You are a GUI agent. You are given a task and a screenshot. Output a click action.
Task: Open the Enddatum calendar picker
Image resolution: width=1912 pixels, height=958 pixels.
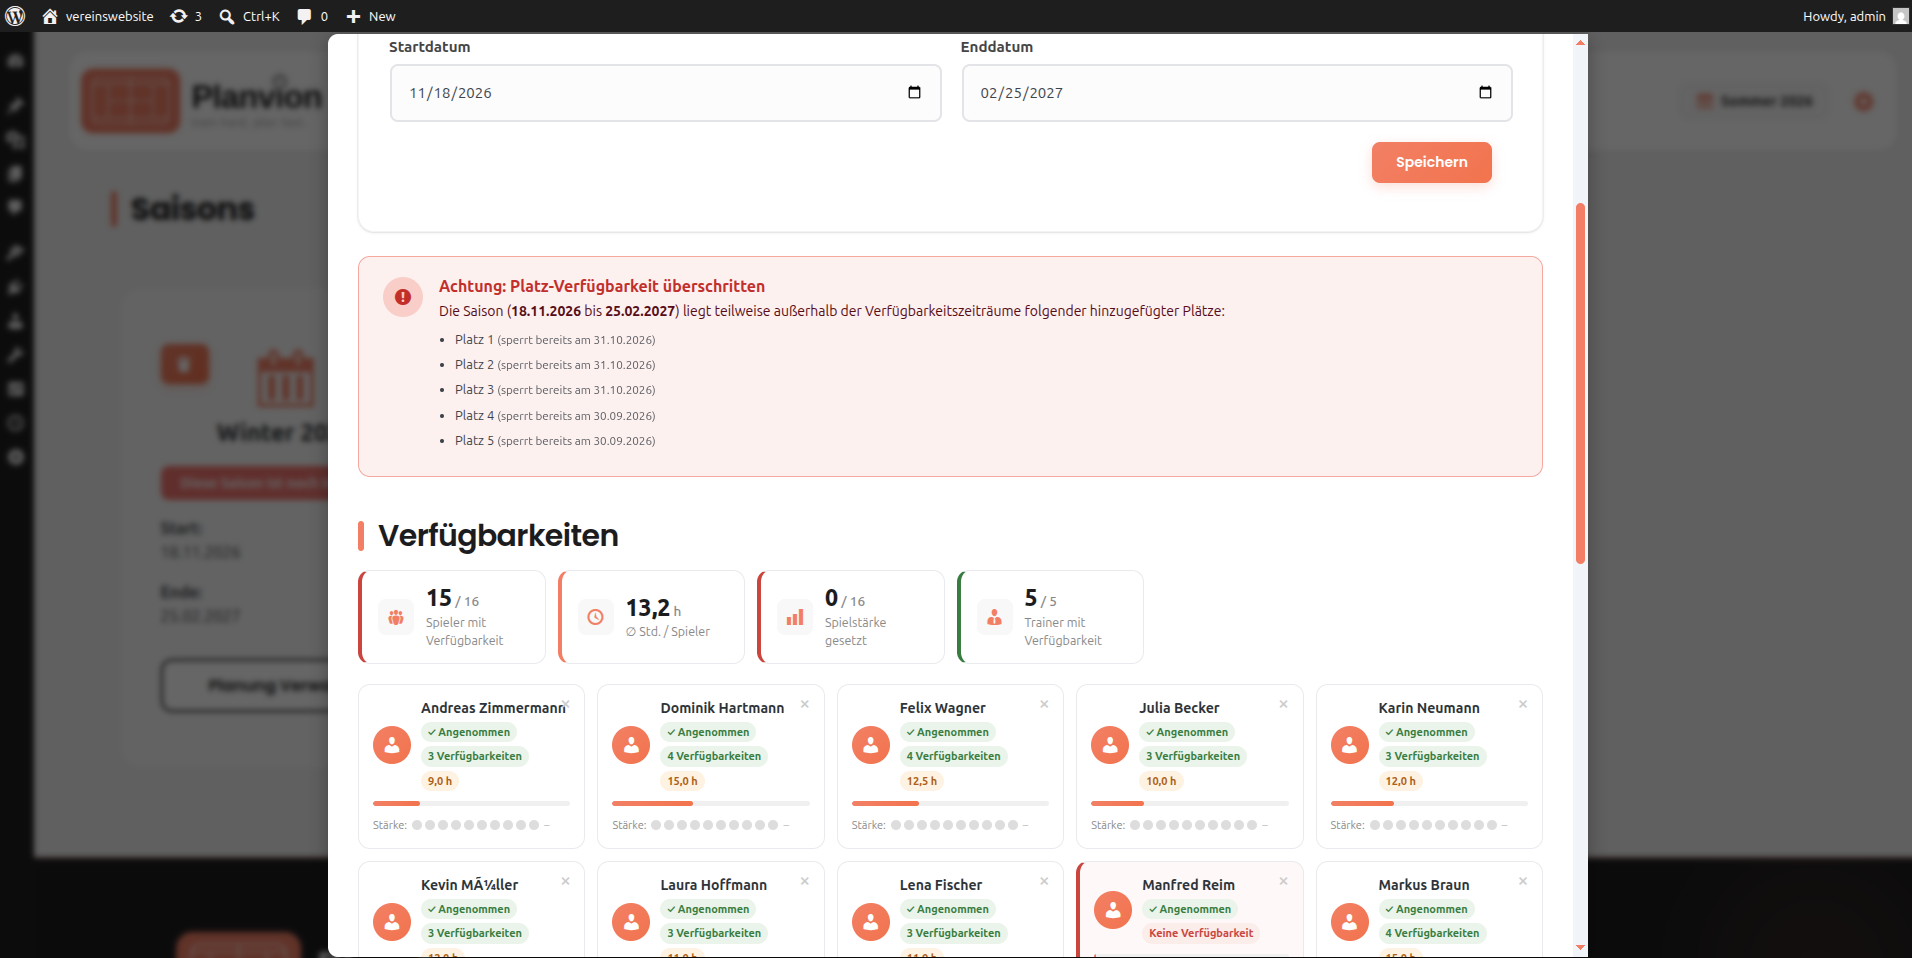point(1485,93)
